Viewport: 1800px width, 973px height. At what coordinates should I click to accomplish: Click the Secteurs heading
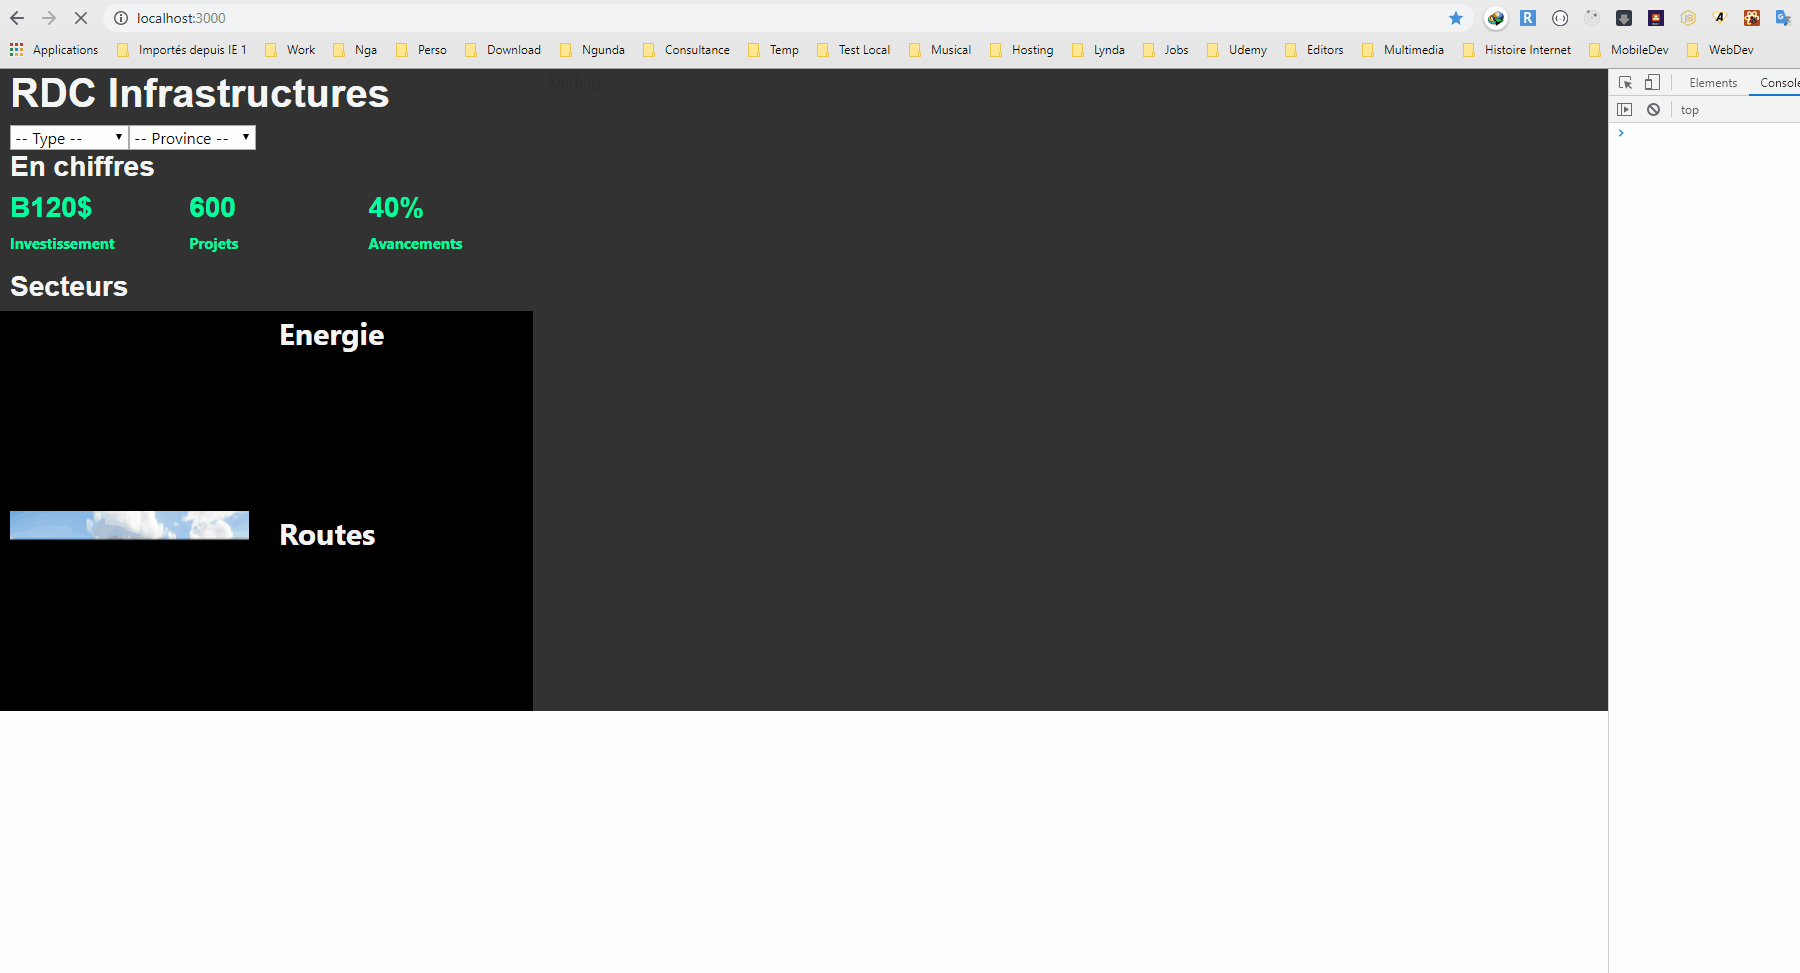tap(69, 287)
